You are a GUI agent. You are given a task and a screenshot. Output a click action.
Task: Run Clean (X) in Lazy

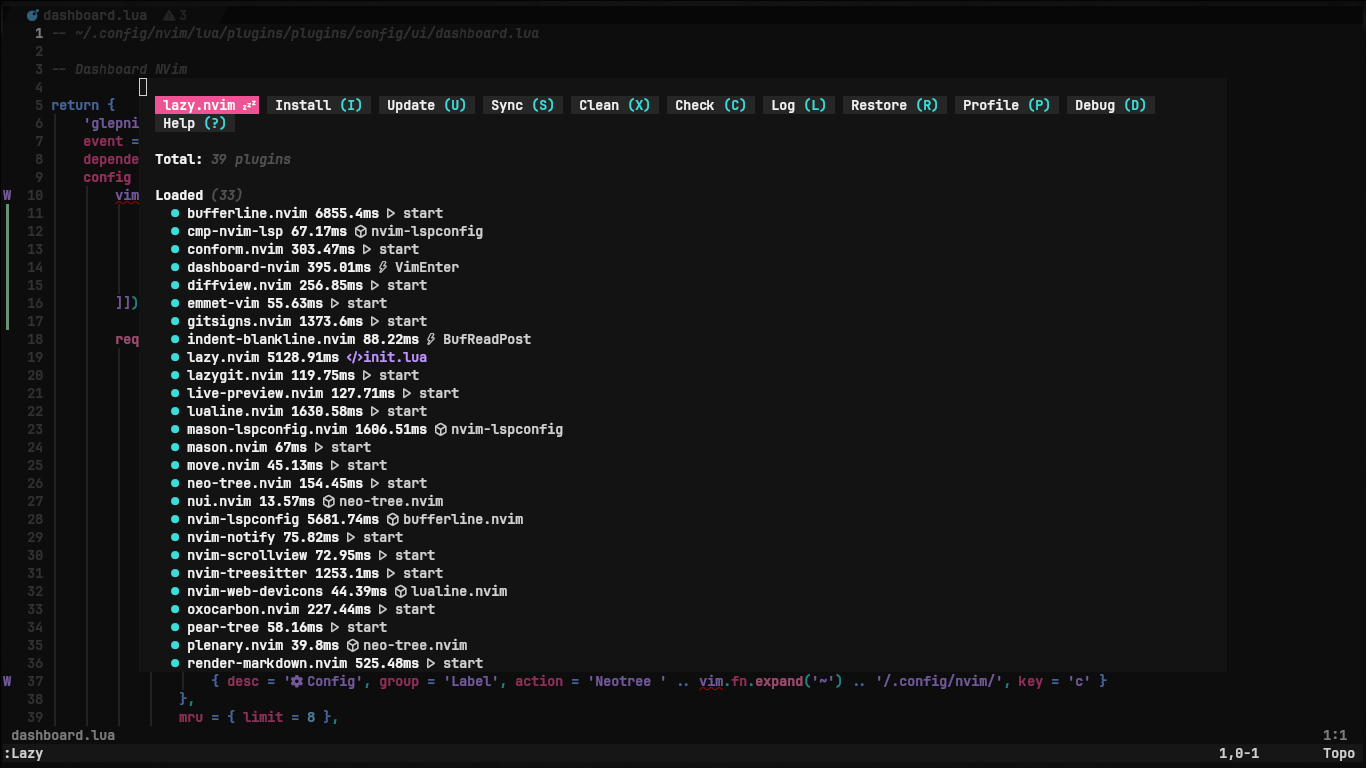point(615,105)
